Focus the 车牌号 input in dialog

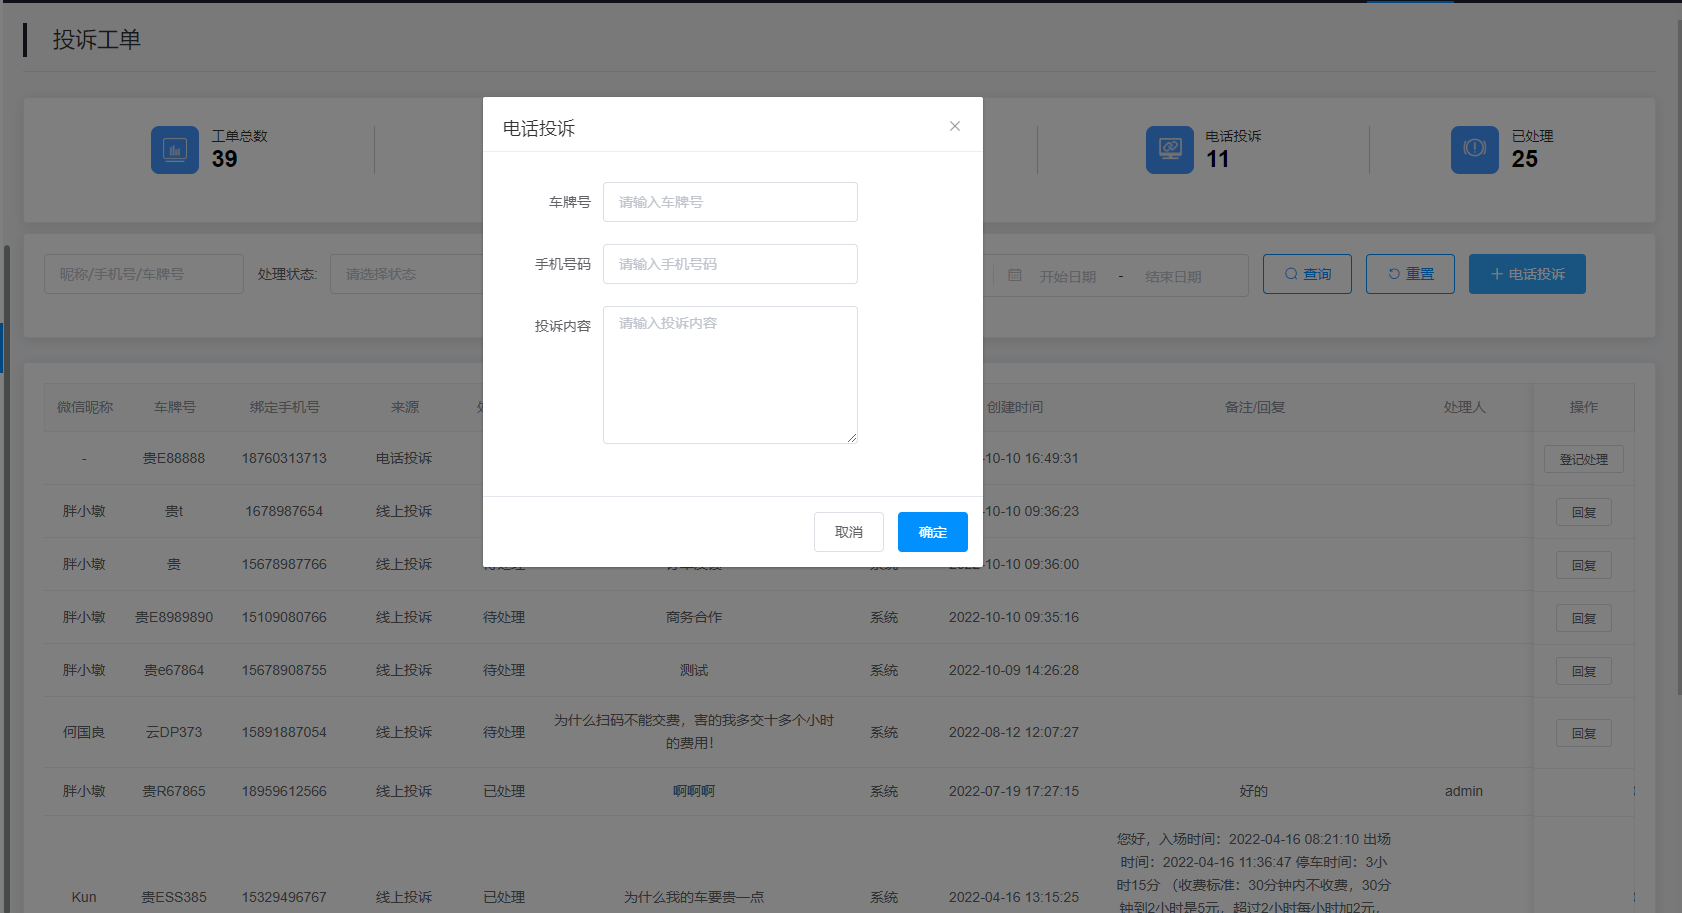[729, 202]
